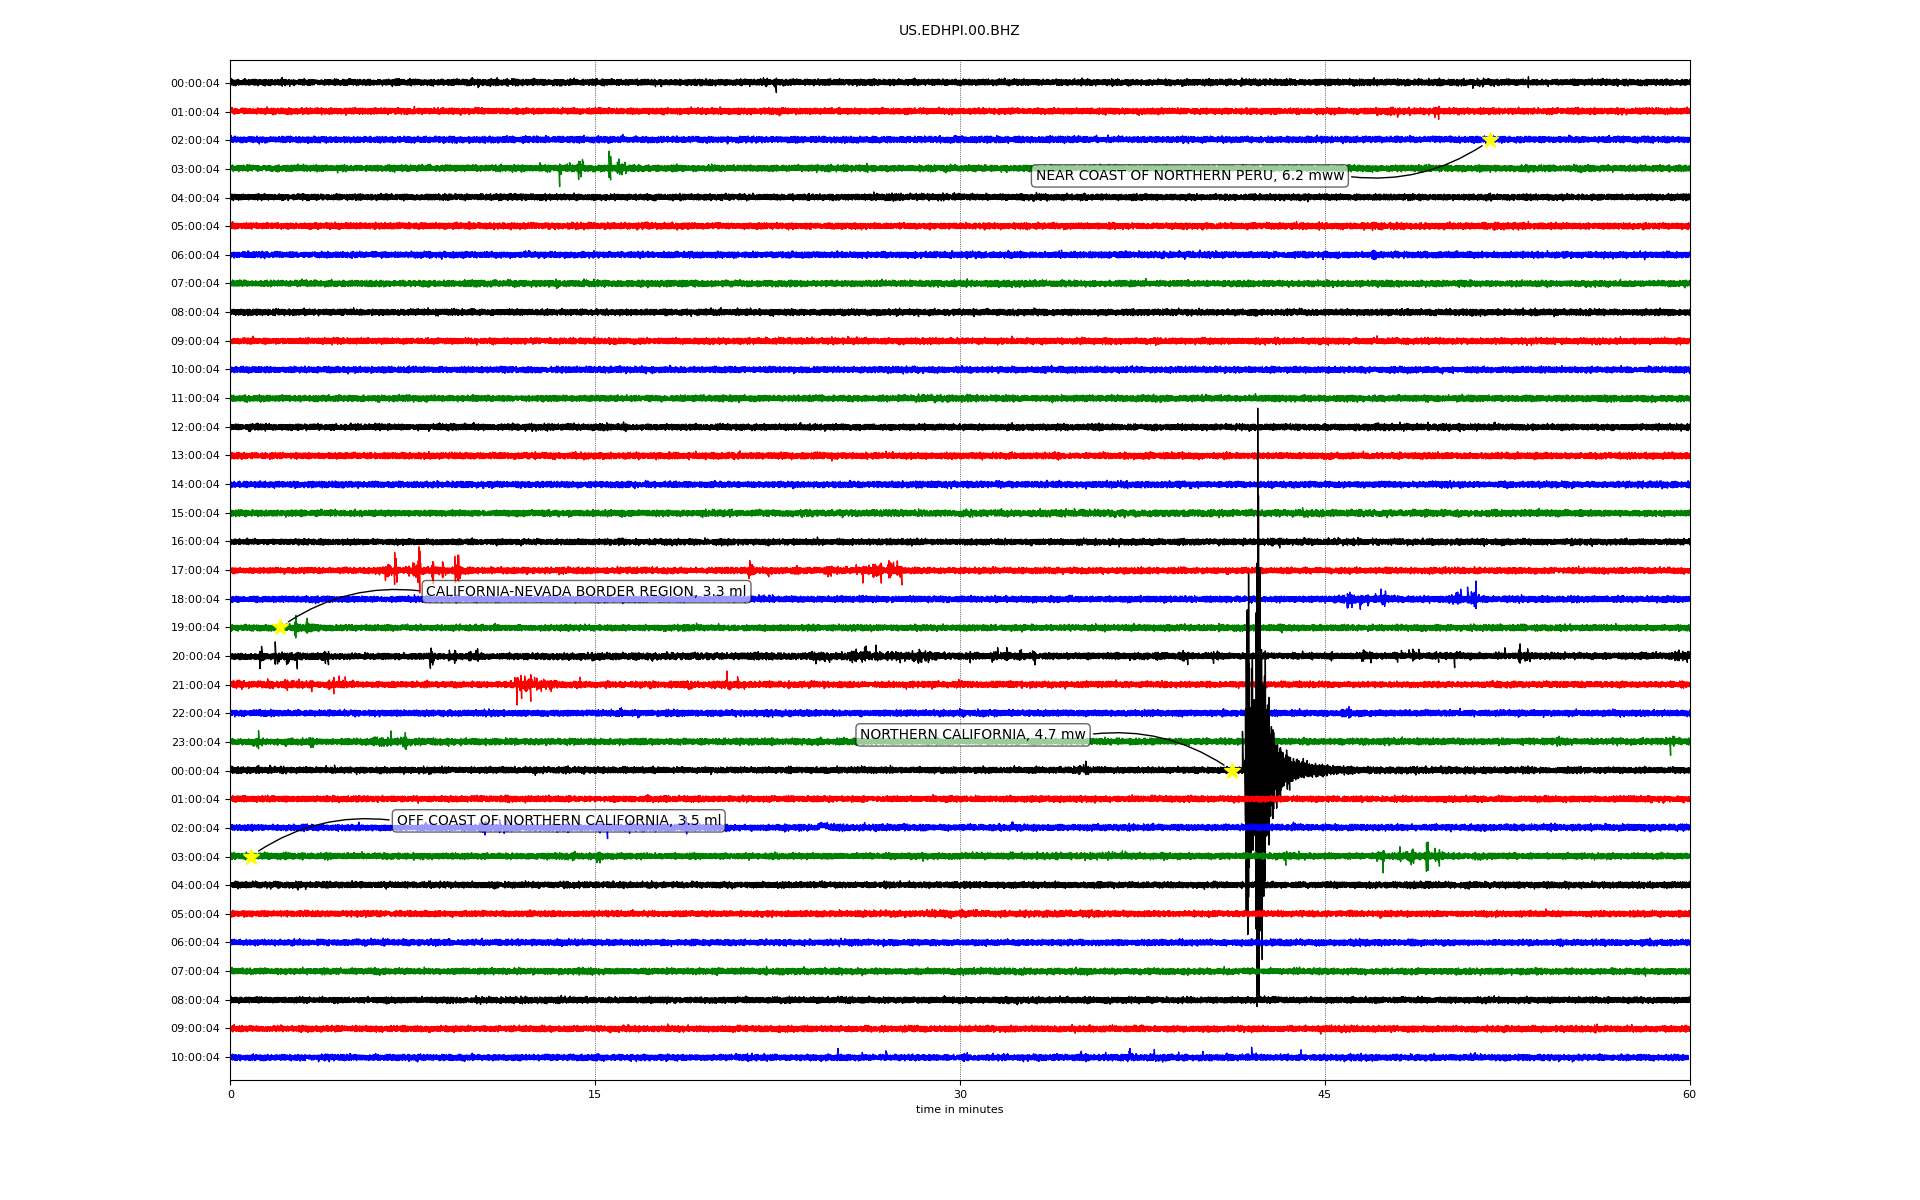Click the 'time in minutes' axis label

pyautogui.click(x=958, y=1110)
